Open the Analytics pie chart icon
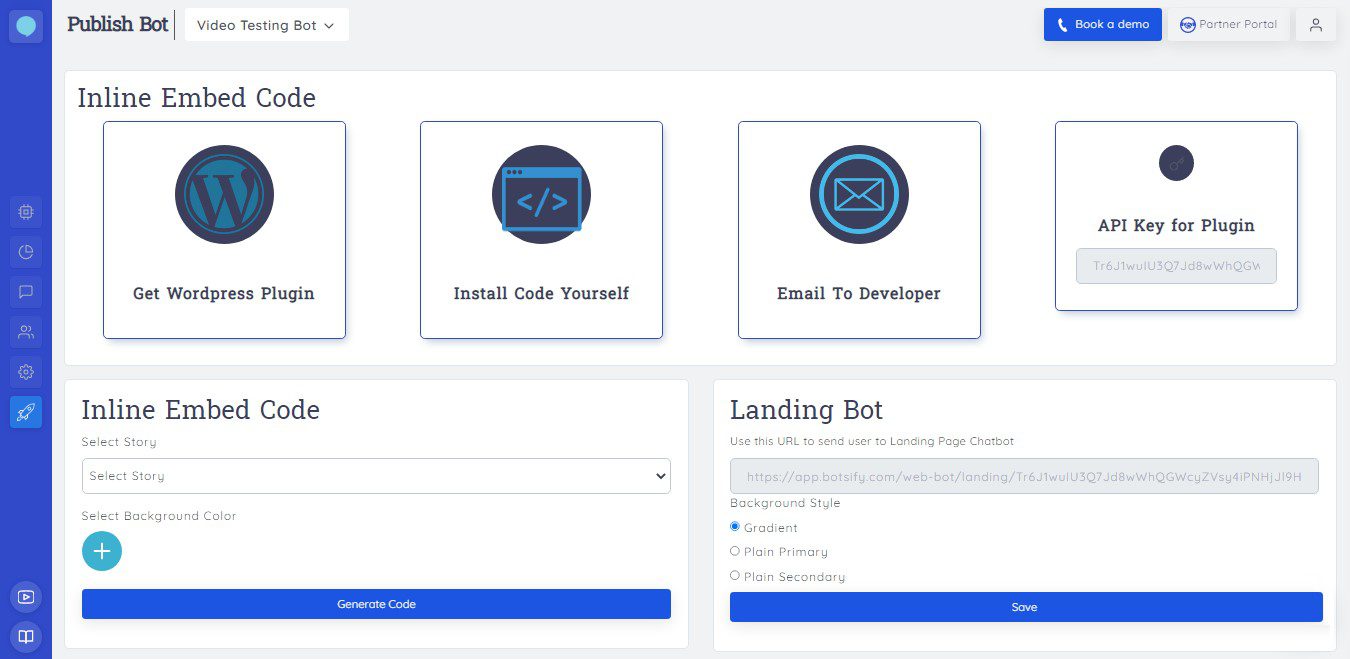 click(x=26, y=252)
